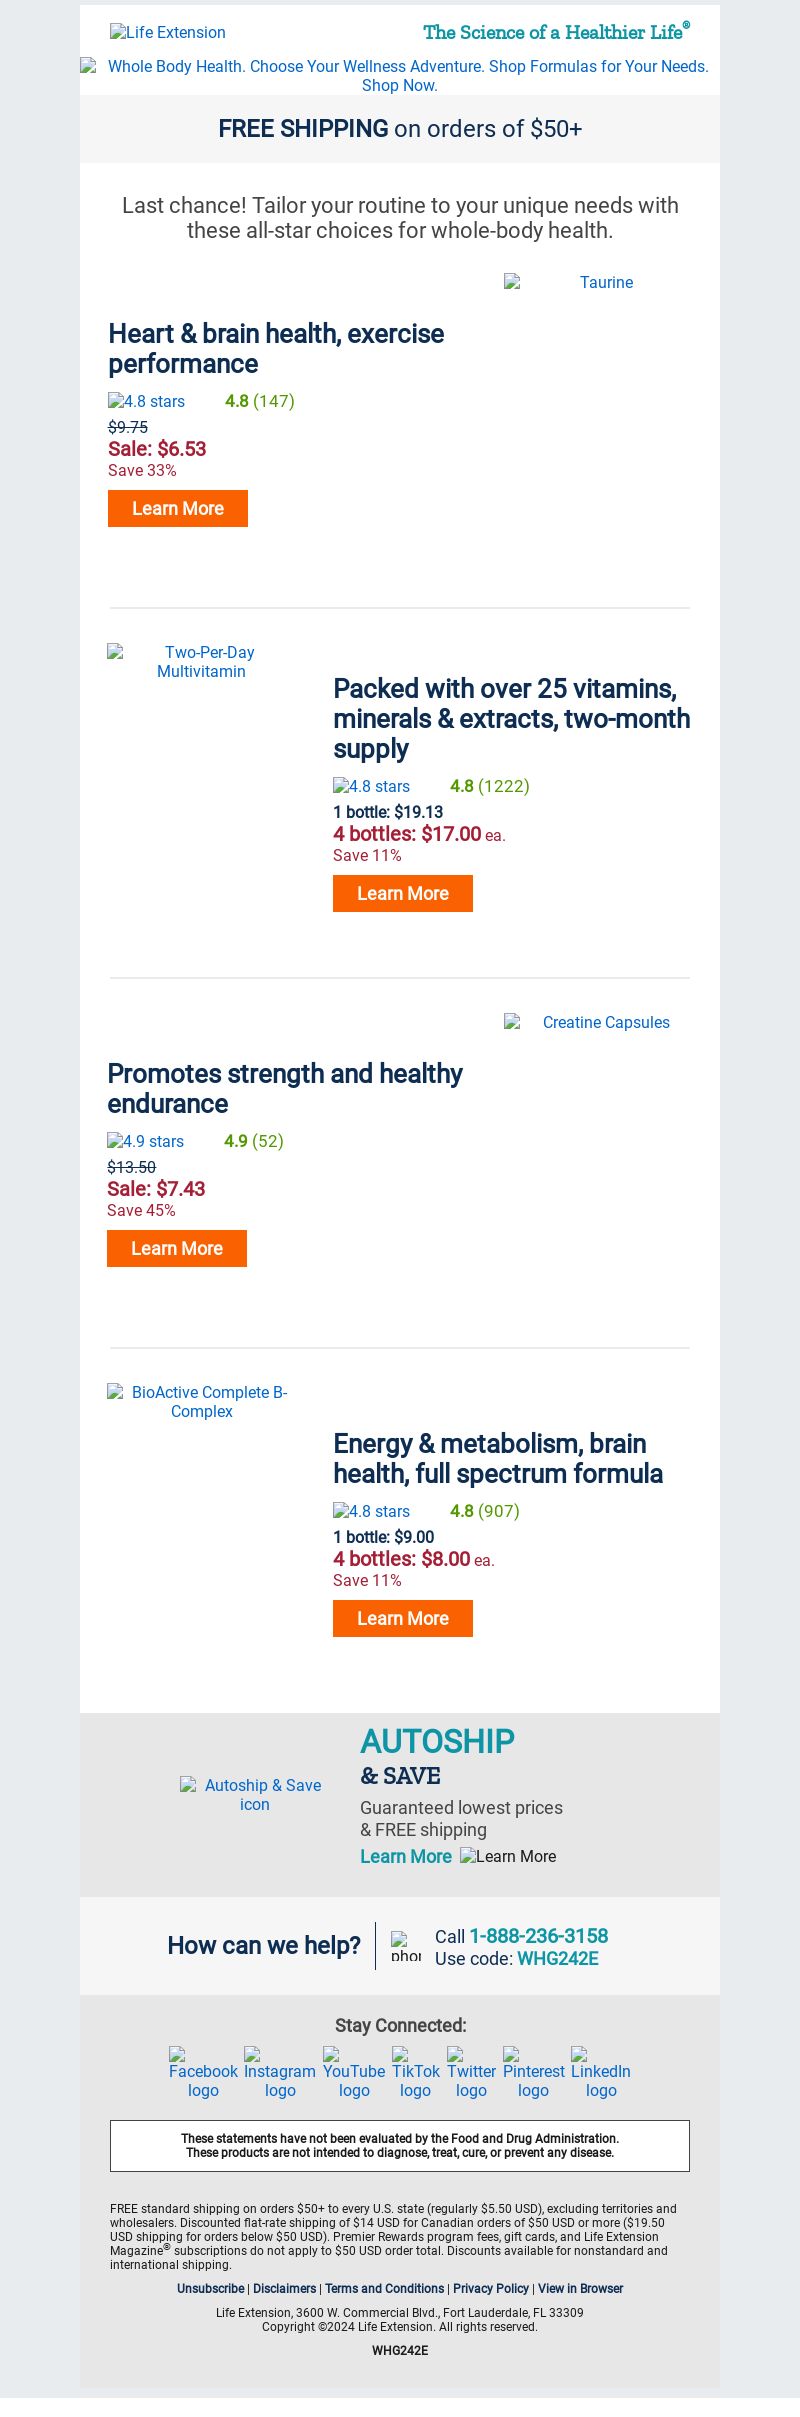Open the Twitter logo link
The height and width of the screenshot is (2417, 800).
[x=471, y=2072]
